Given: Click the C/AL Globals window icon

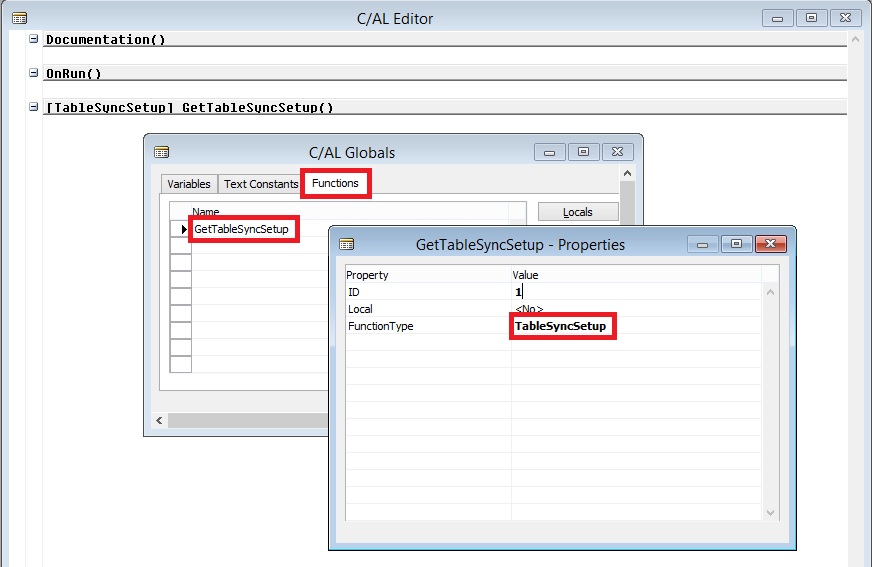Looking at the screenshot, I should pos(162,152).
